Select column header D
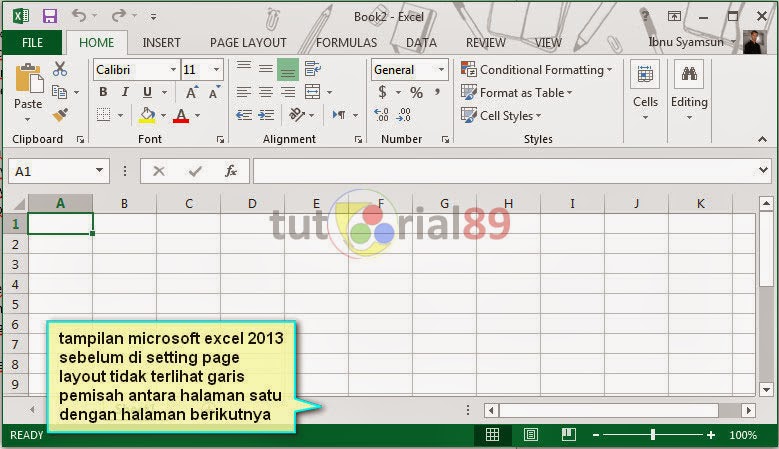 [252, 204]
